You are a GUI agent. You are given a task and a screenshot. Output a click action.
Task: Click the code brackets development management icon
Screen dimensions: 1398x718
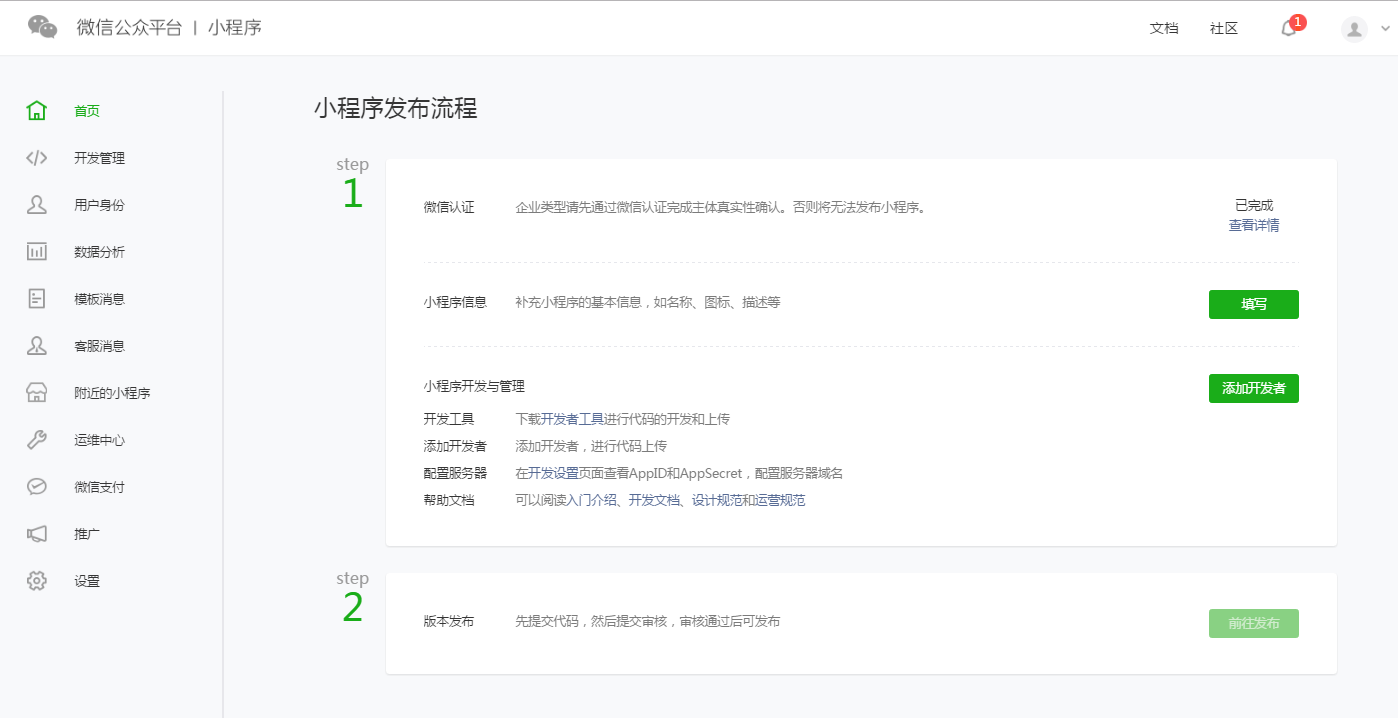click(37, 158)
